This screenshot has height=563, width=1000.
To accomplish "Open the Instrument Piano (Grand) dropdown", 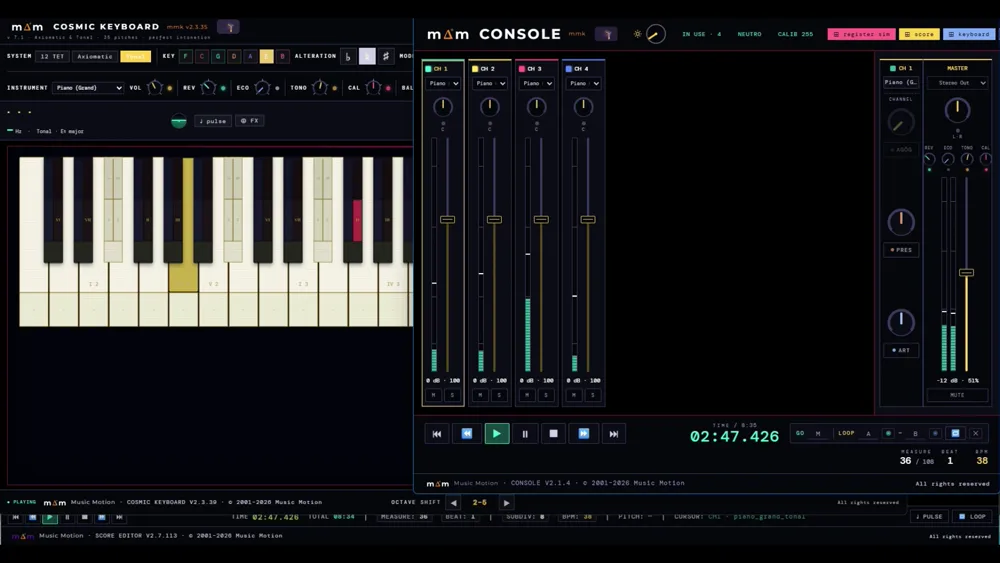I will [88, 87].
